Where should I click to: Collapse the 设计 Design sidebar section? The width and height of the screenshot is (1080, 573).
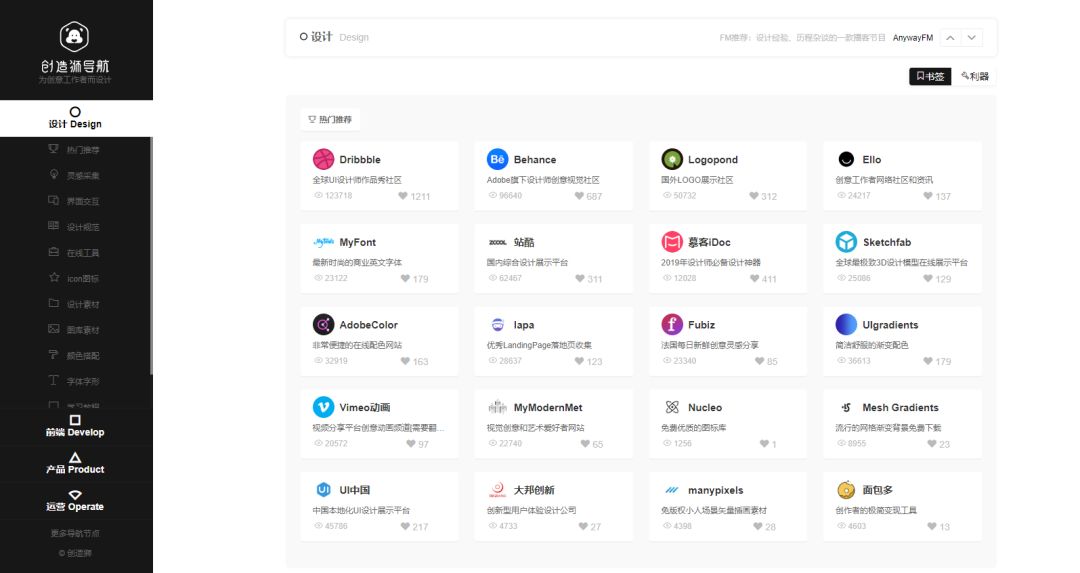pos(75,118)
